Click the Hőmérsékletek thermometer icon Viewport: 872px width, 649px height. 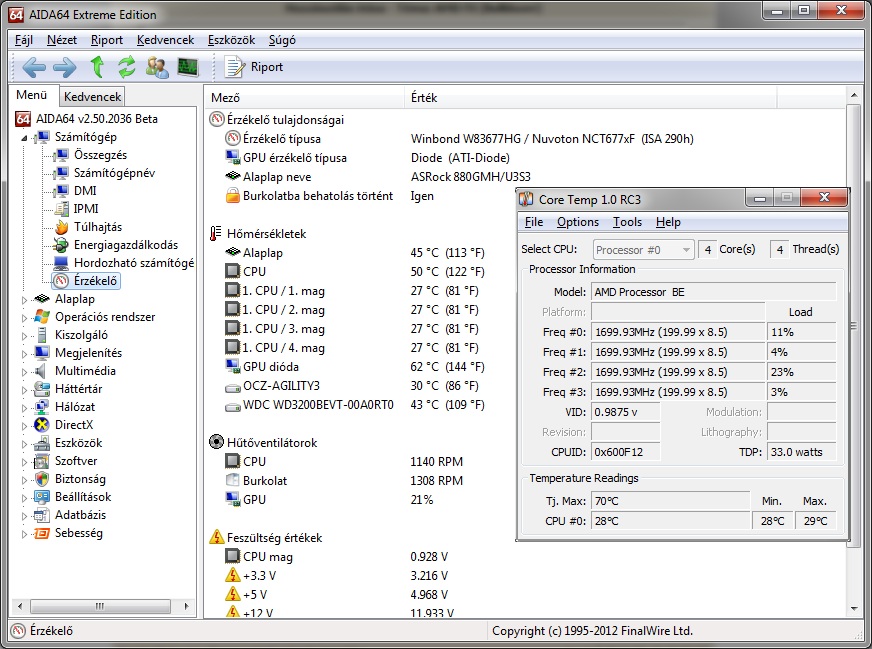tap(216, 234)
